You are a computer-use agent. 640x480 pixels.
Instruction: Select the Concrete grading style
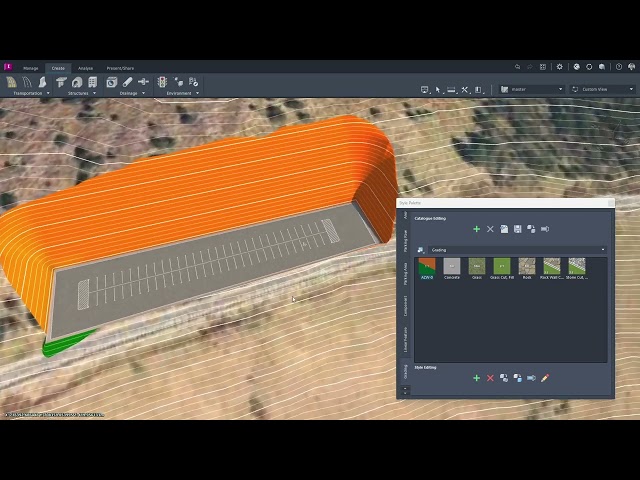pos(452,269)
